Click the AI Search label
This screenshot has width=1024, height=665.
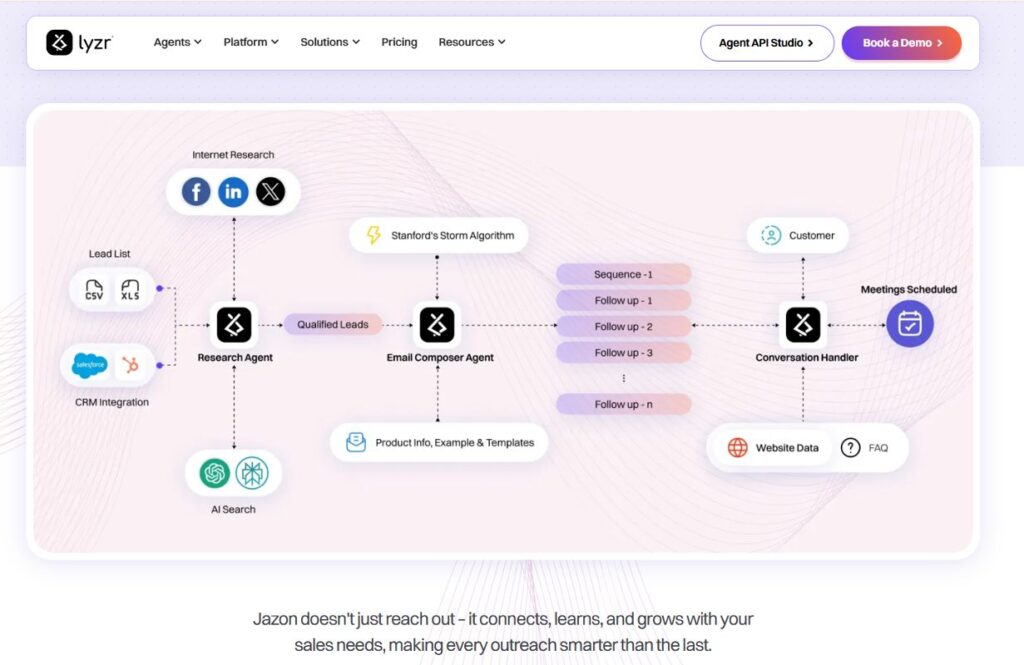(233, 510)
